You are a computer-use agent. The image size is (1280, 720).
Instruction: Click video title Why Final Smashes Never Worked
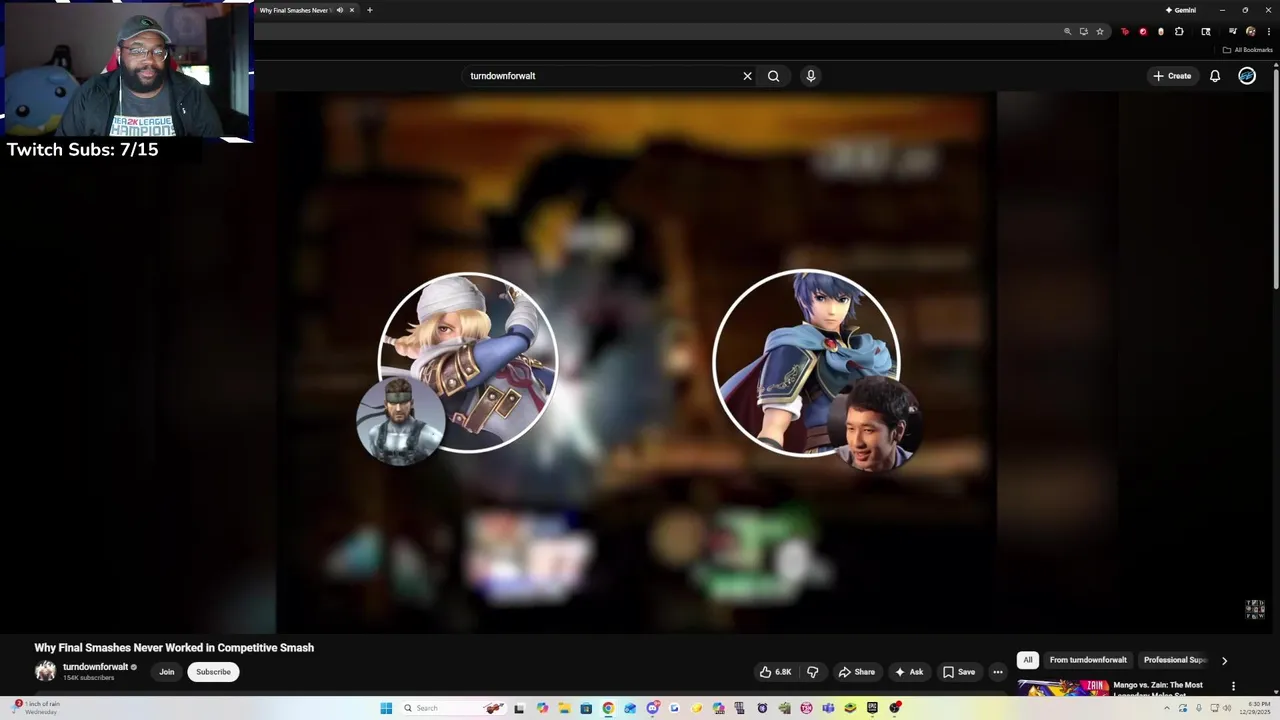174,648
